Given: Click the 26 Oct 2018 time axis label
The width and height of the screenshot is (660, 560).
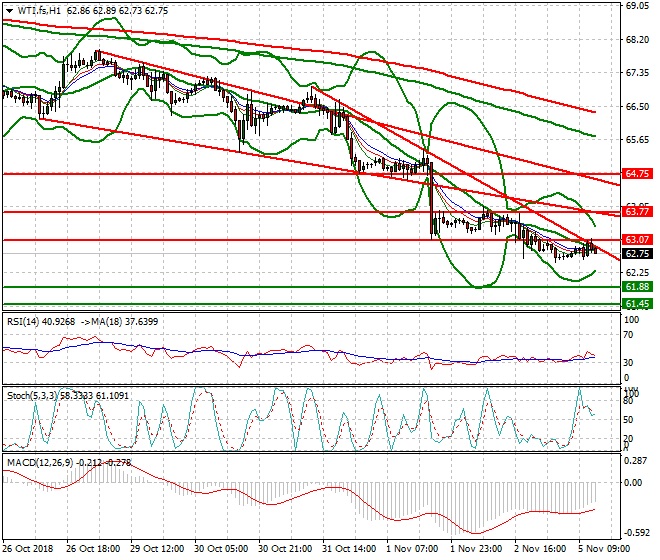Looking at the screenshot, I should point(28,549).
